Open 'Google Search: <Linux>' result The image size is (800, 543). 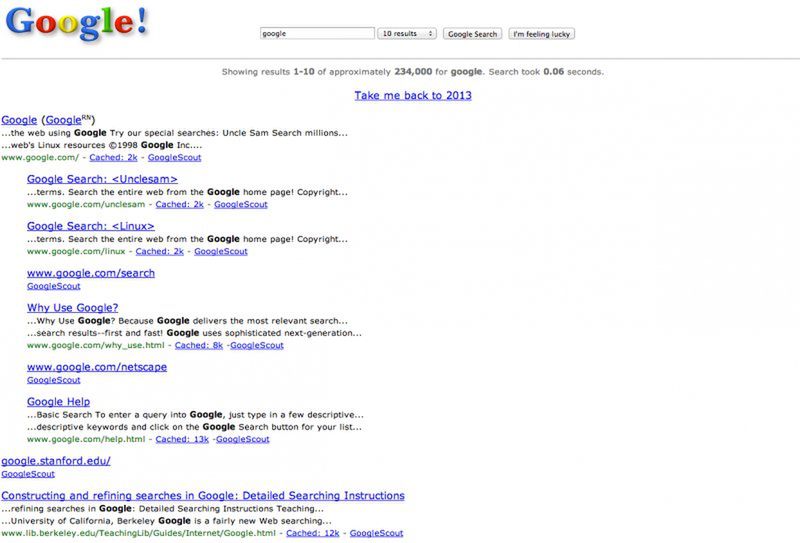91,226
